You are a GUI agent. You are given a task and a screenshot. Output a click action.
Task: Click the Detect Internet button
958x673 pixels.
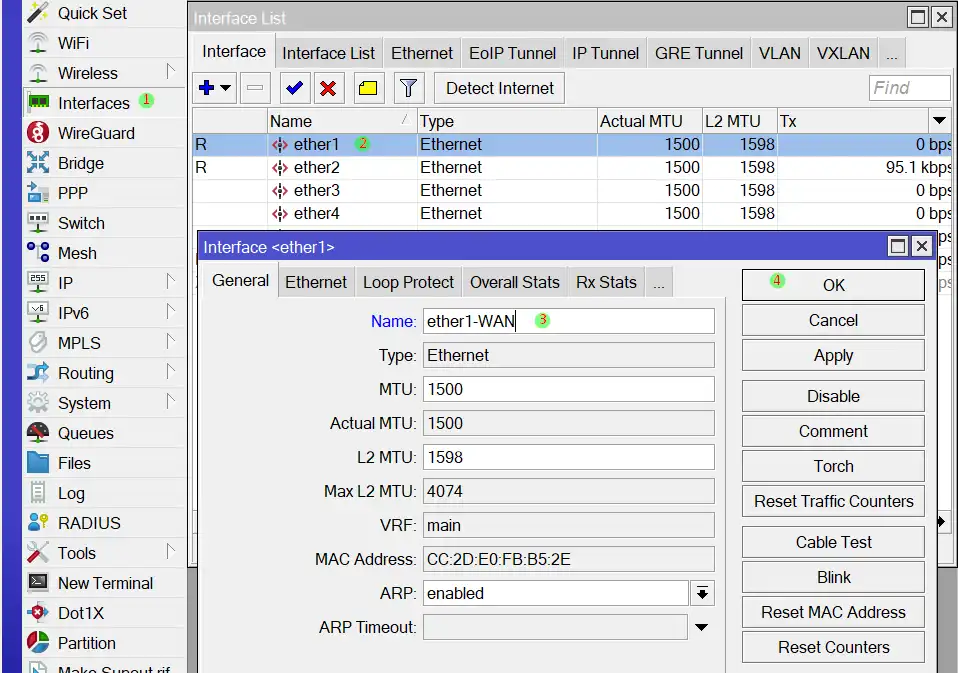[x=500, y=88]
